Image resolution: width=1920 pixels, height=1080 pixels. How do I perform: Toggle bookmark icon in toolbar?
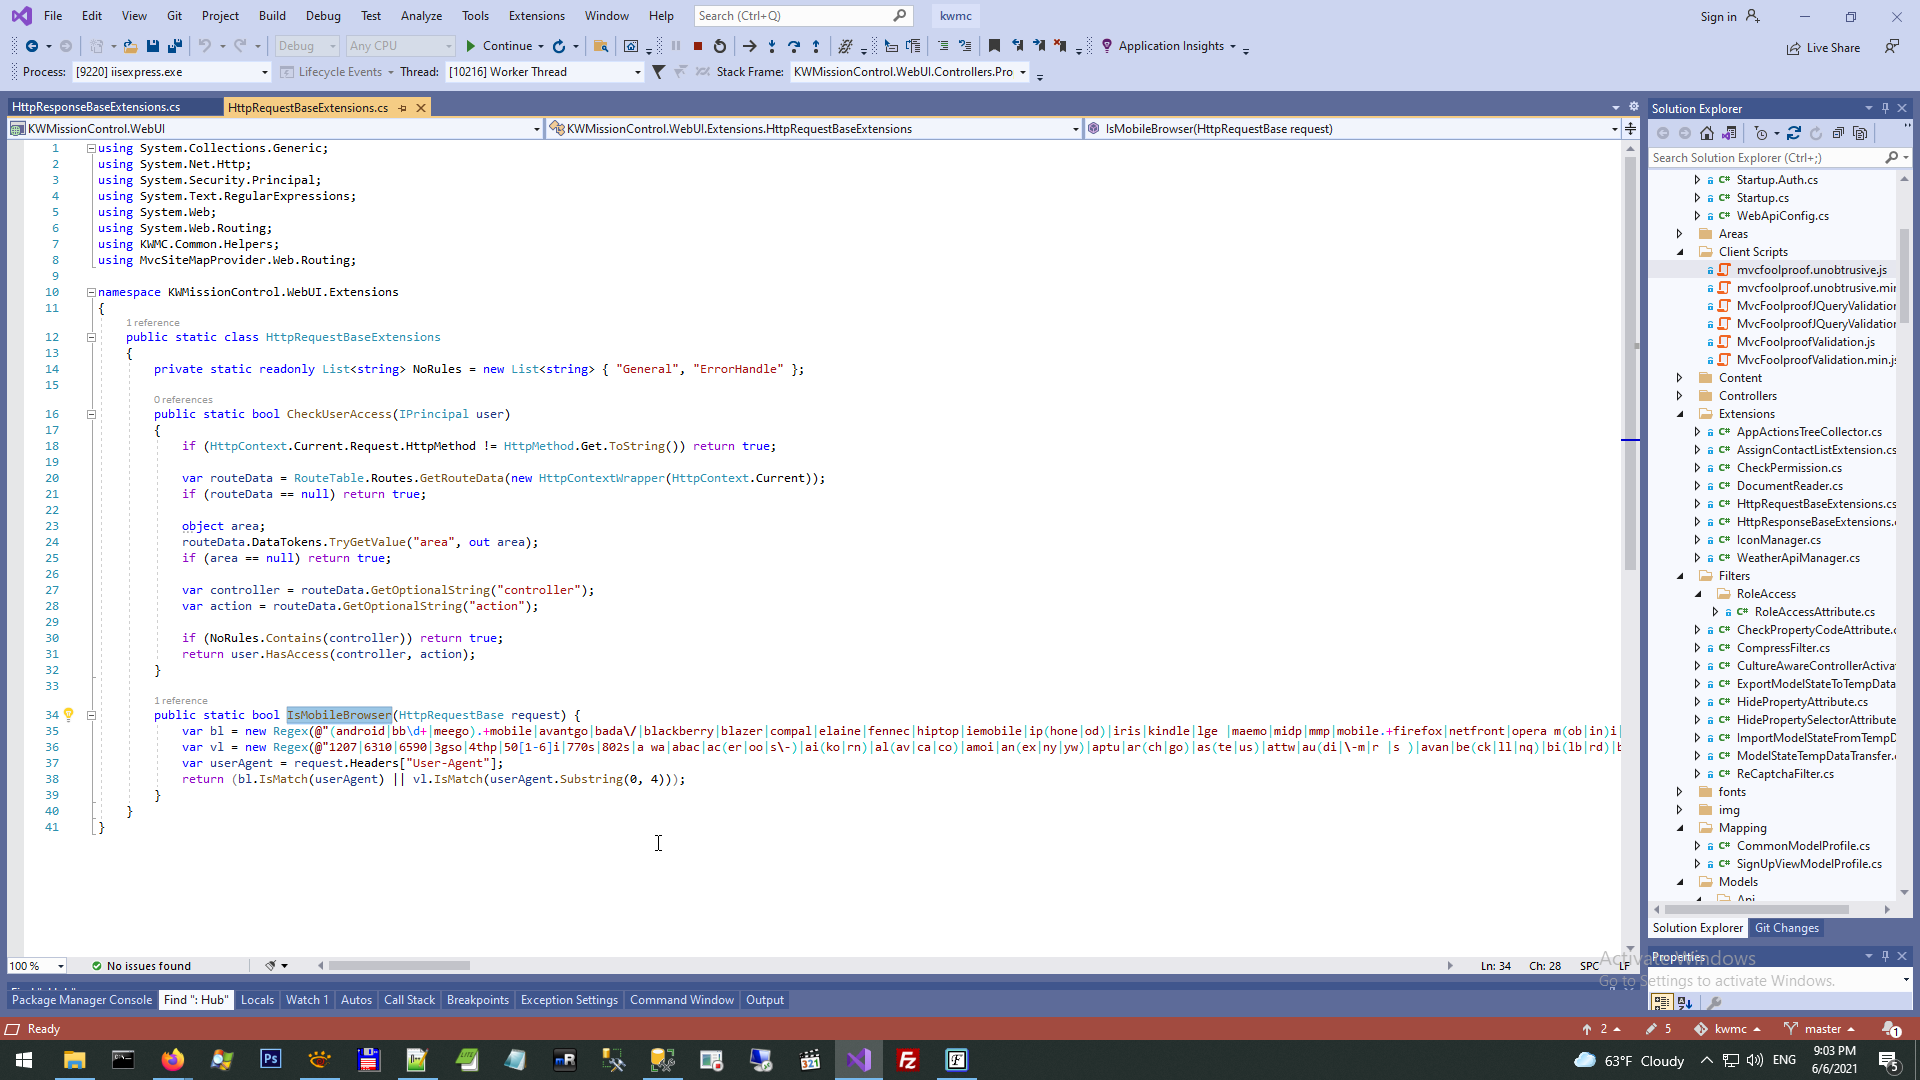click(x=994, y=46)
